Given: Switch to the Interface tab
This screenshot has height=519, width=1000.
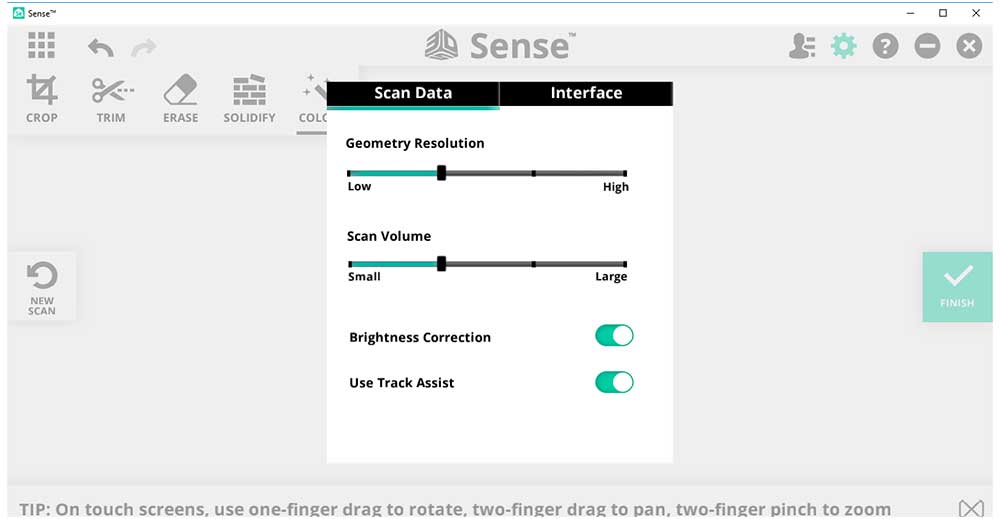Looking at the screenshot, I should (x=586, y=93).
